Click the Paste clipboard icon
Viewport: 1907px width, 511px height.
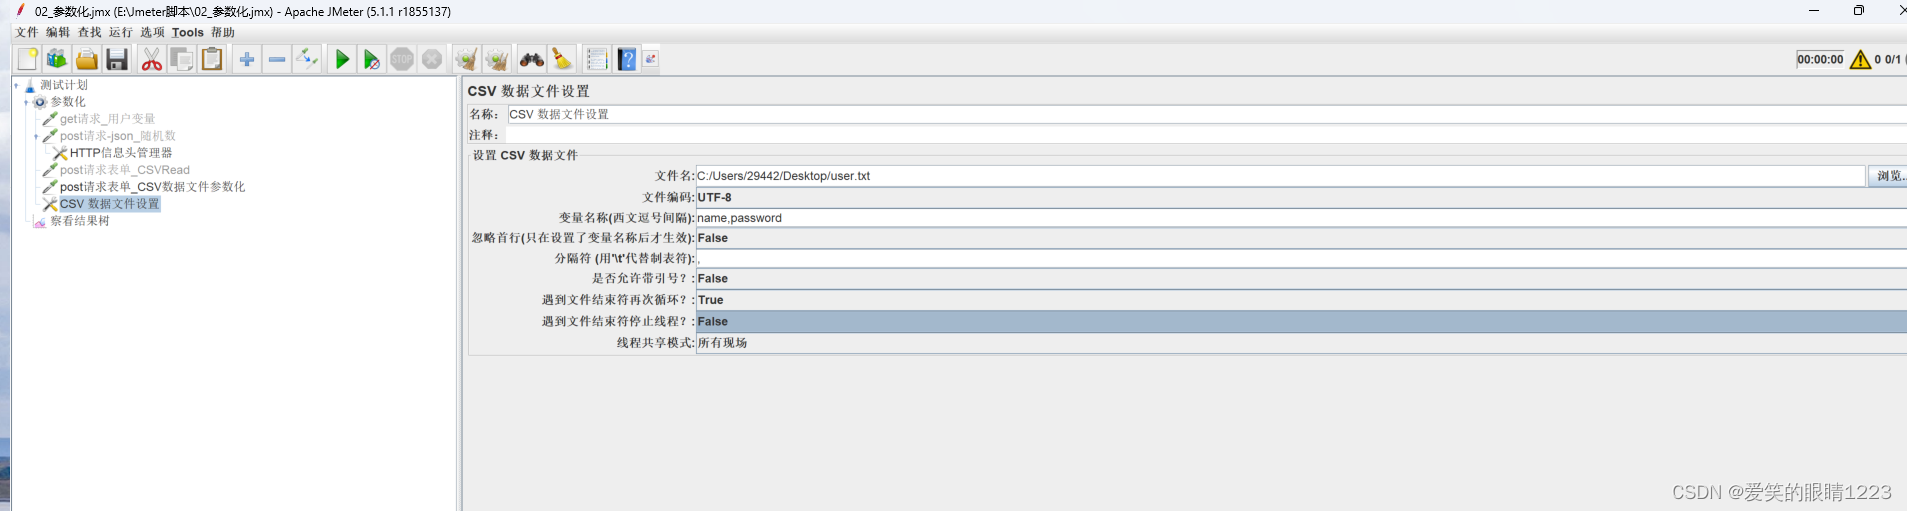pos(212,59)
